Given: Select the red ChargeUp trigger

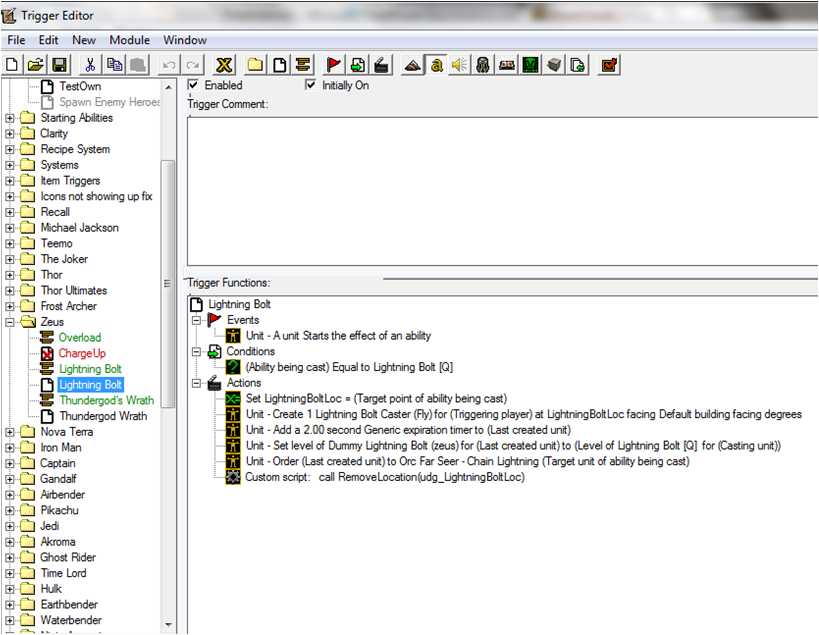Looking at the screenshot, I should click(82, 354).
